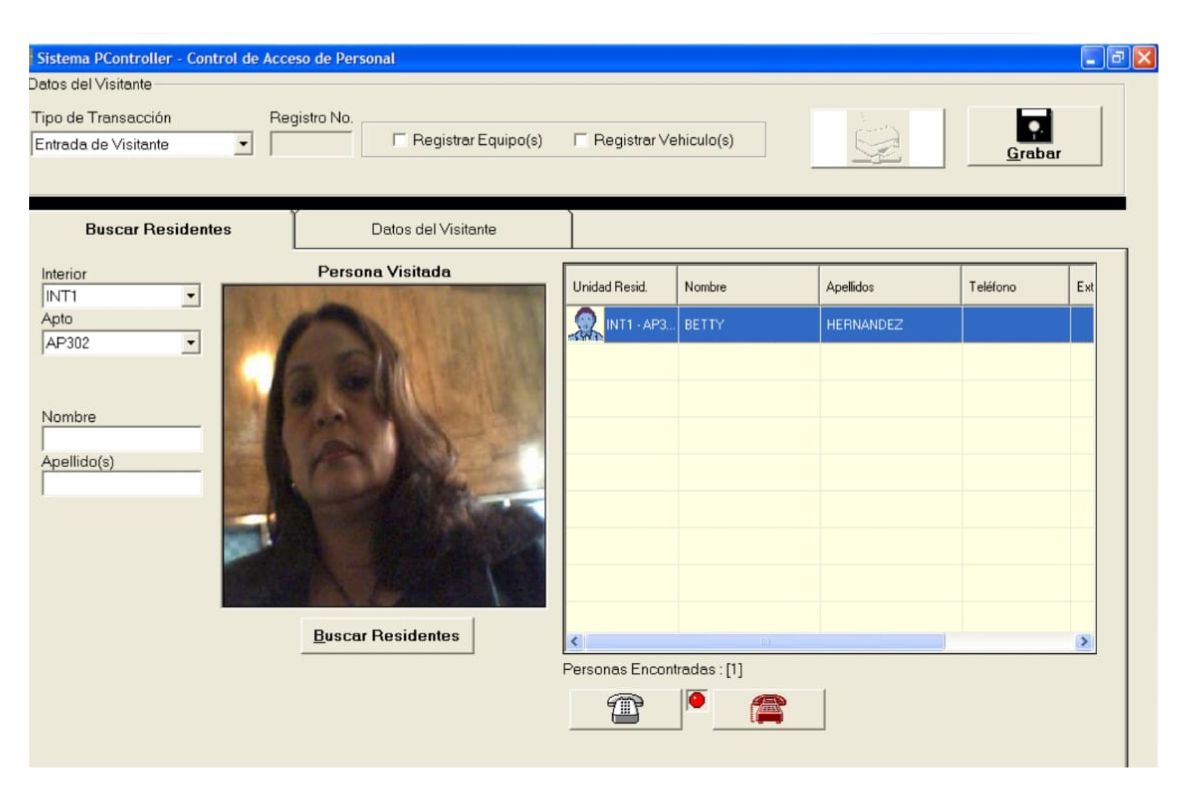1200x800 pixels.
Task: Click the Apellido(s) text input field
Action: pos(122,484)
